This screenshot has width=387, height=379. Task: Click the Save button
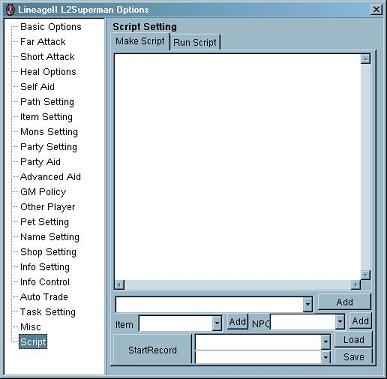pyautogui.click(x=353, y=357)
